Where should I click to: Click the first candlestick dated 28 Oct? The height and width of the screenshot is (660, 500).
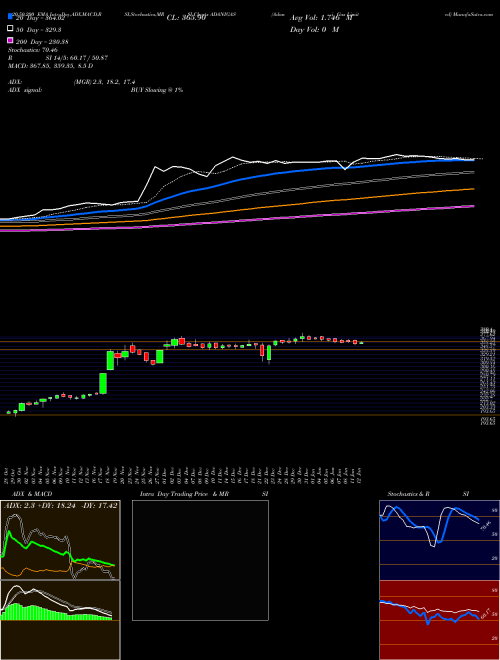tap(8, 412)
